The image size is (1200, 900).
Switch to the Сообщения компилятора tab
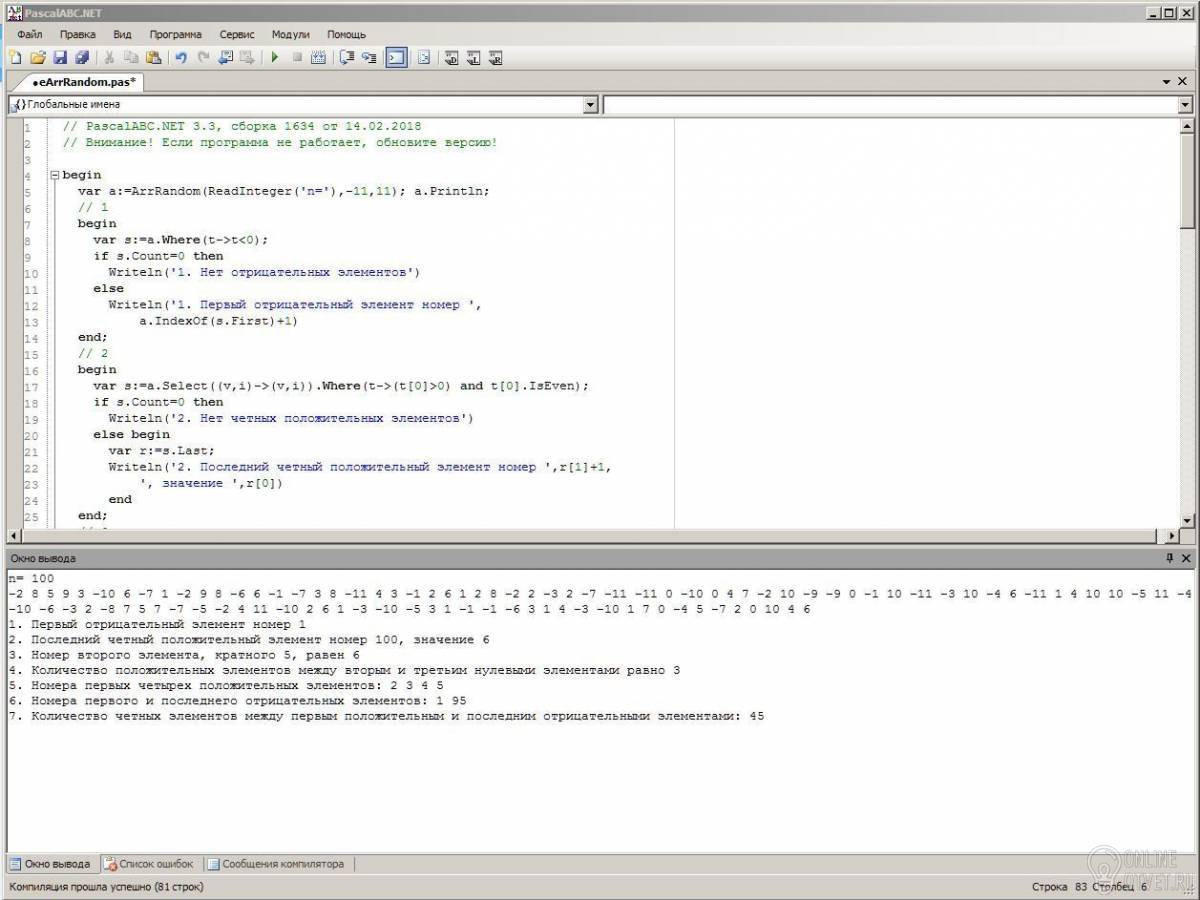tap(275, 864)
